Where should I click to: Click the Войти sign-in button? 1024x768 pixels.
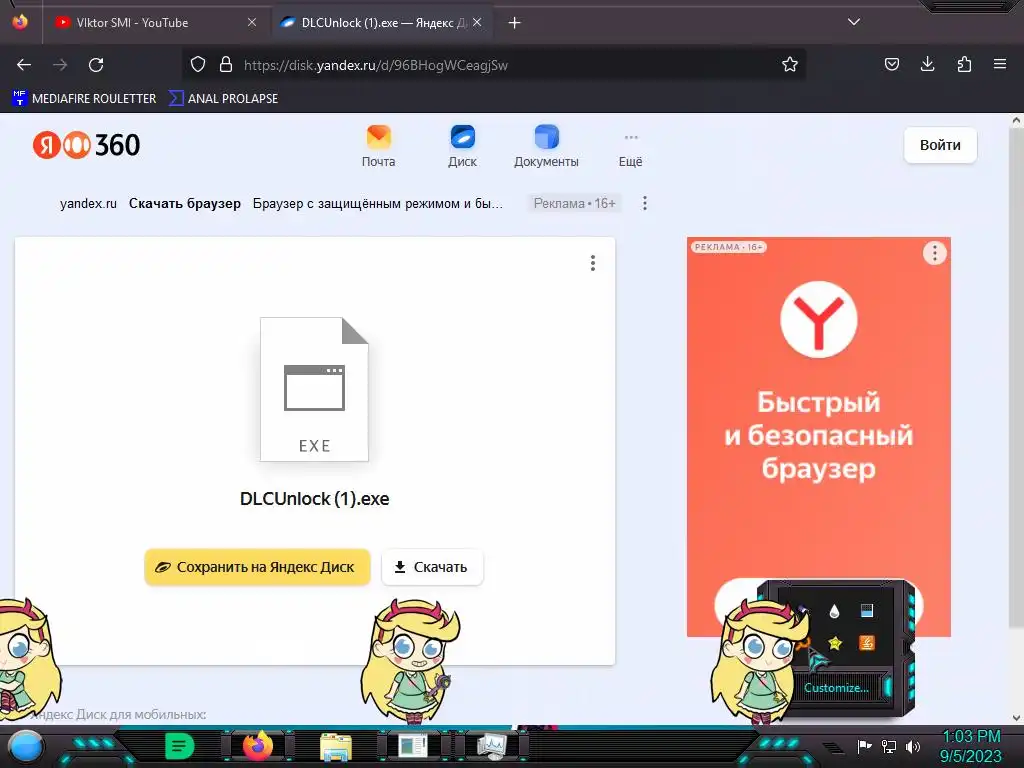click(x=940, y=145)
